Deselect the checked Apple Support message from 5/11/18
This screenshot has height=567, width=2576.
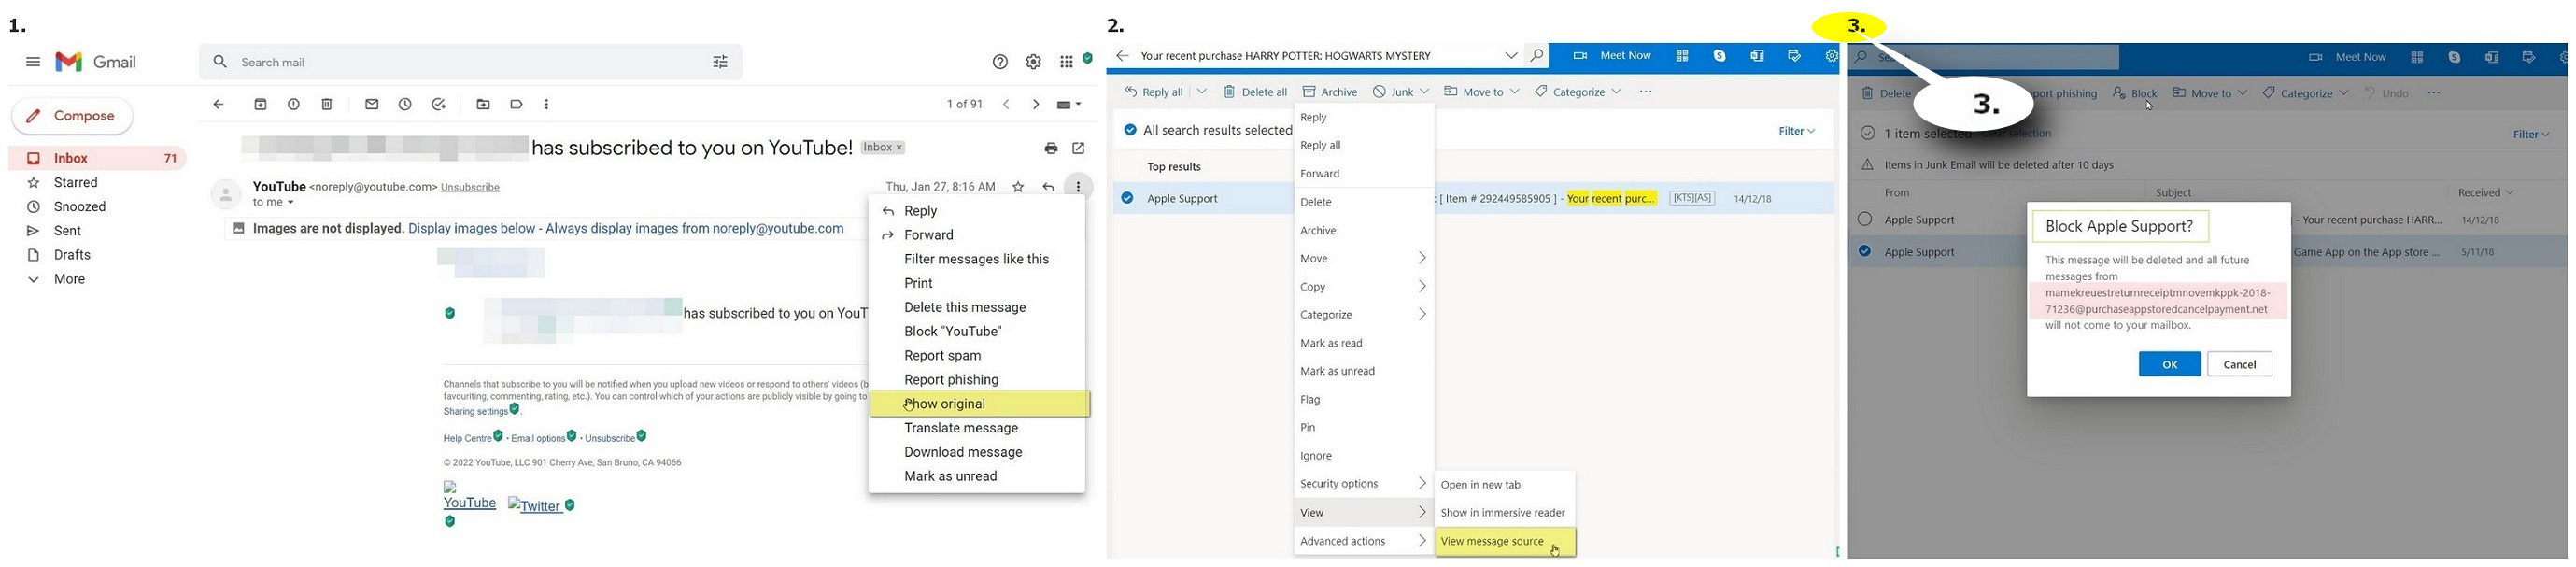[1865, 252]
